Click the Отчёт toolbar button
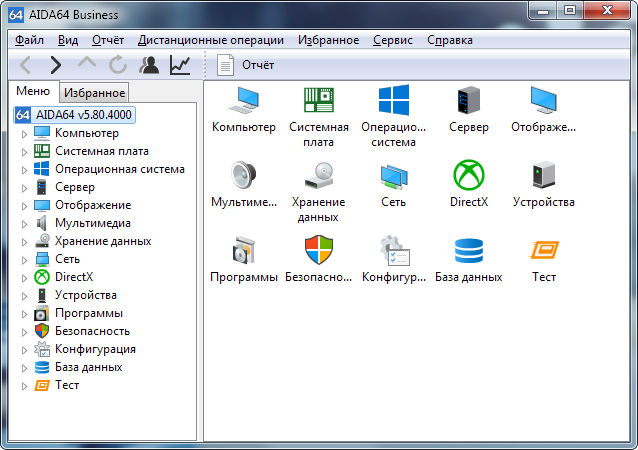This screenshot has width=638, height=450. tap(248, 65)
